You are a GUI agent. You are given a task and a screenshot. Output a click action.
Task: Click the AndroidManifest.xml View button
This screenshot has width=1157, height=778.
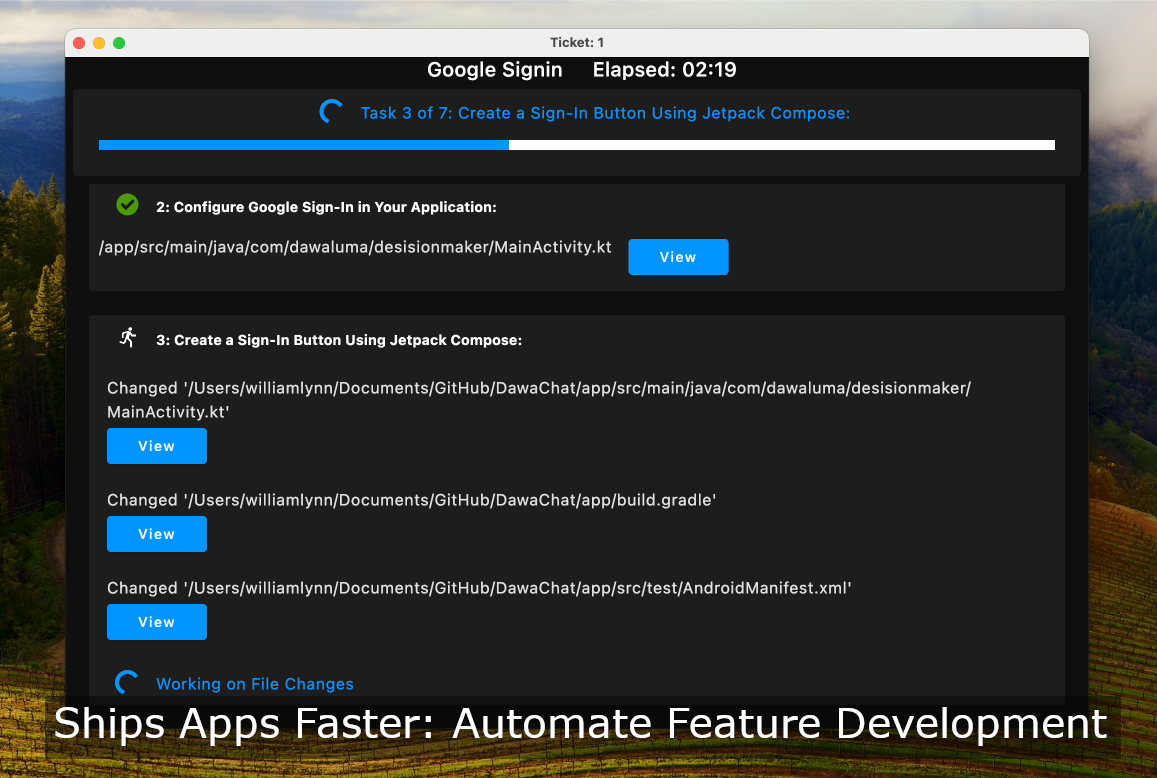[156, 622]
